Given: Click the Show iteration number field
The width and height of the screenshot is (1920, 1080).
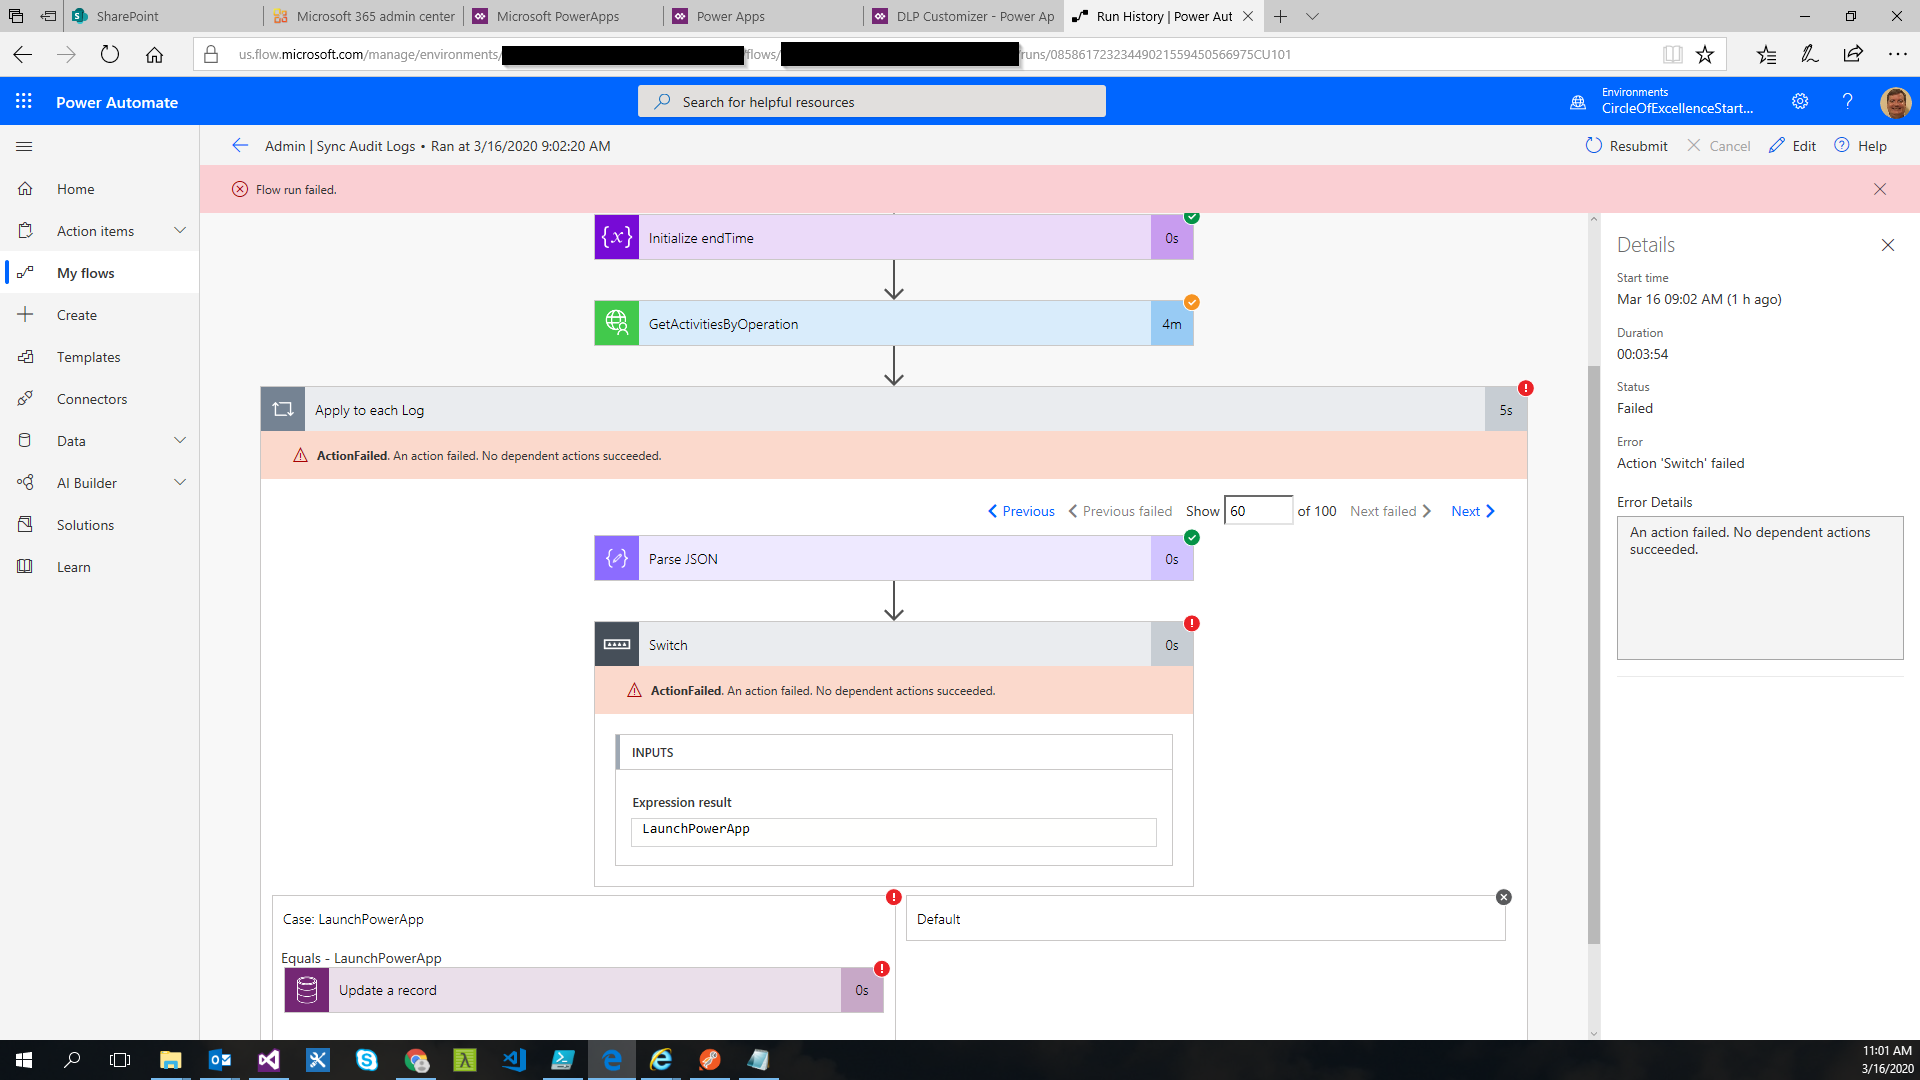Looking at the screenshot, I should 1258,511.
